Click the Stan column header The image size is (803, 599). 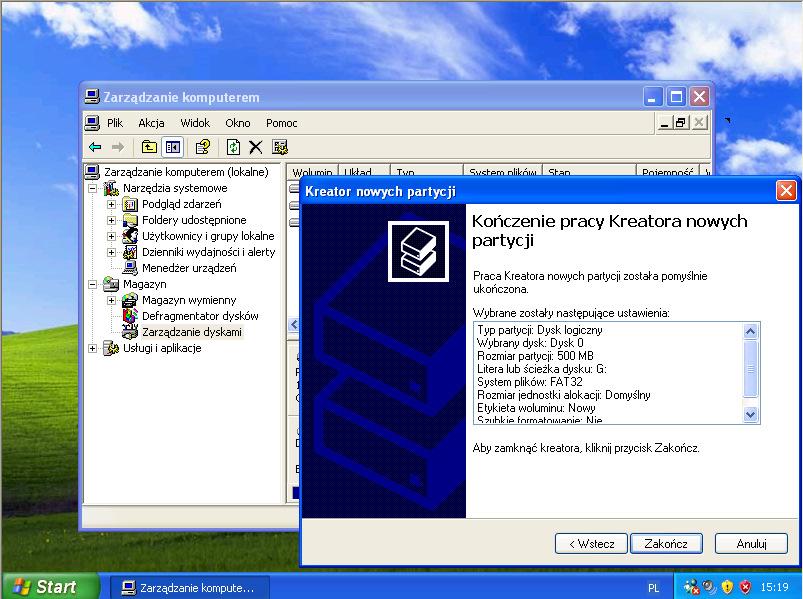click(x=589, y=172)
